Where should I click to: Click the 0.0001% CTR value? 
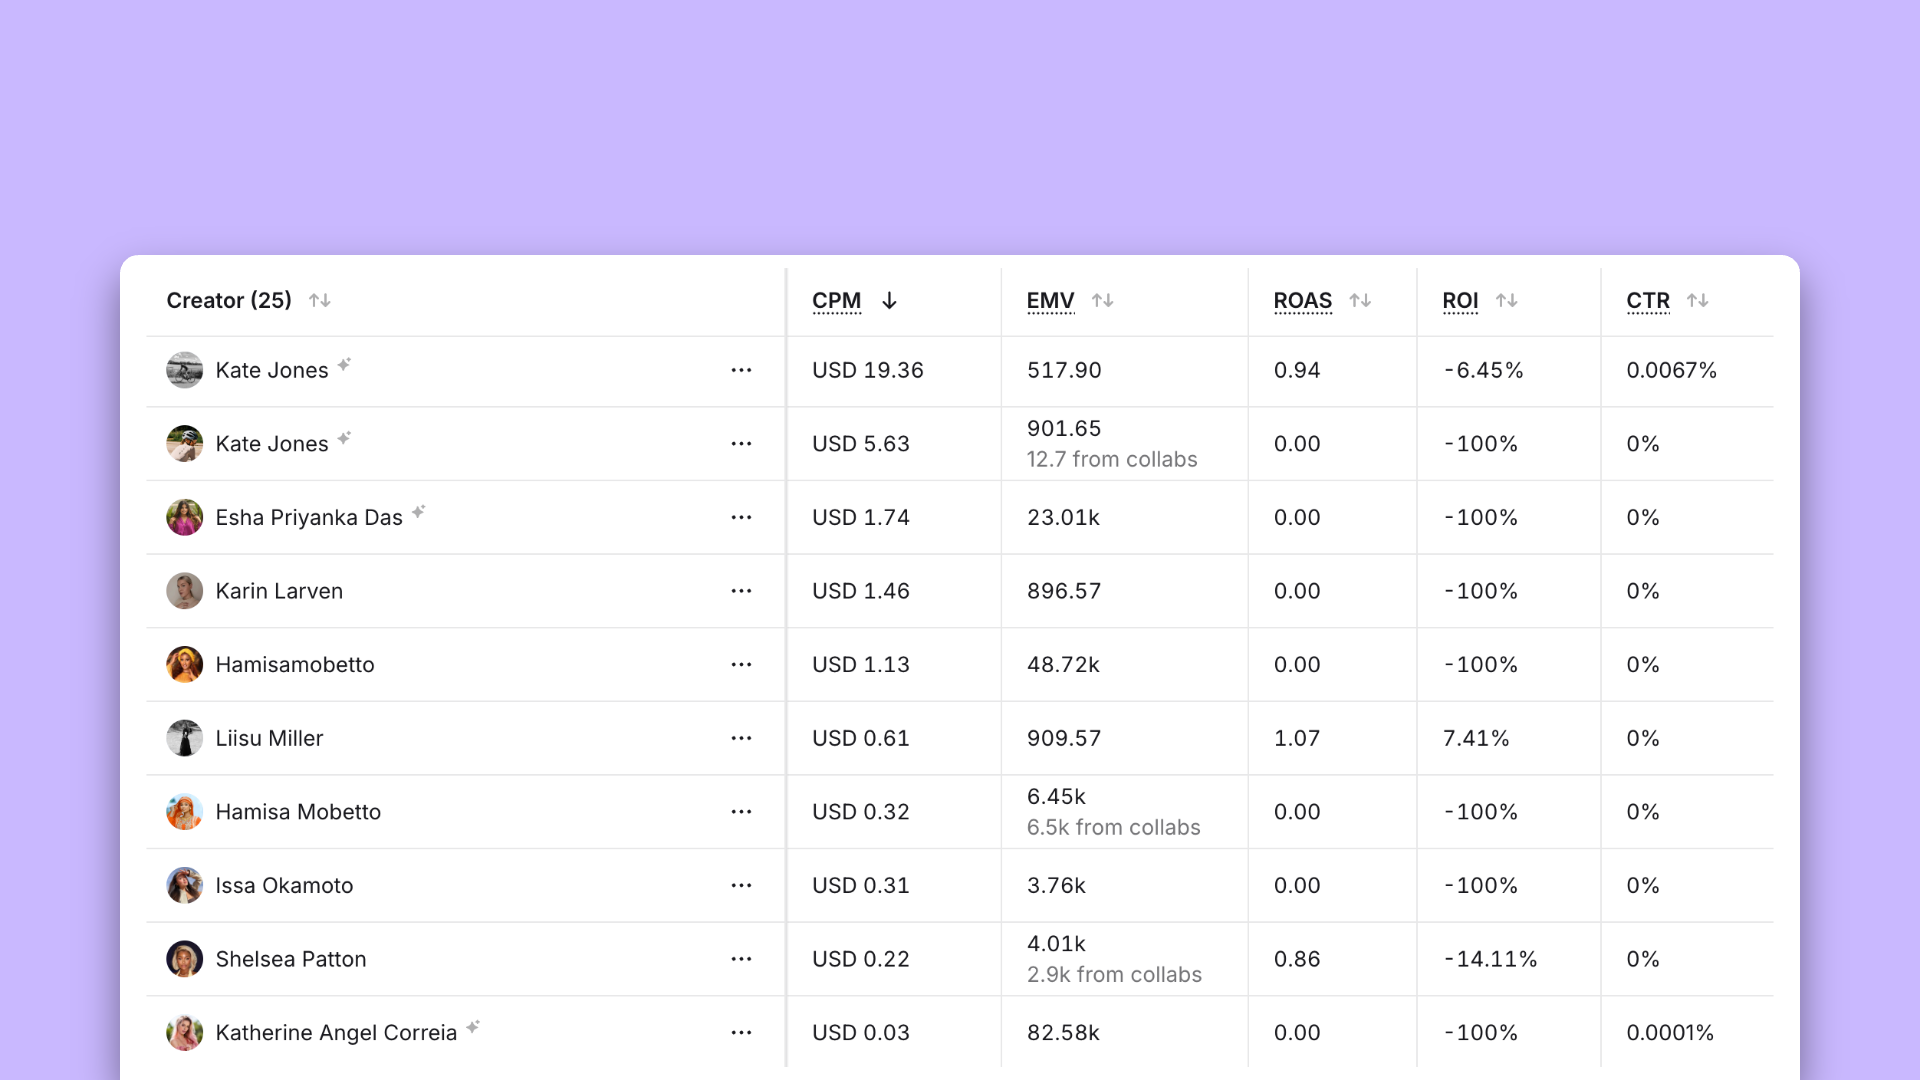[x=1670, y=1033]
